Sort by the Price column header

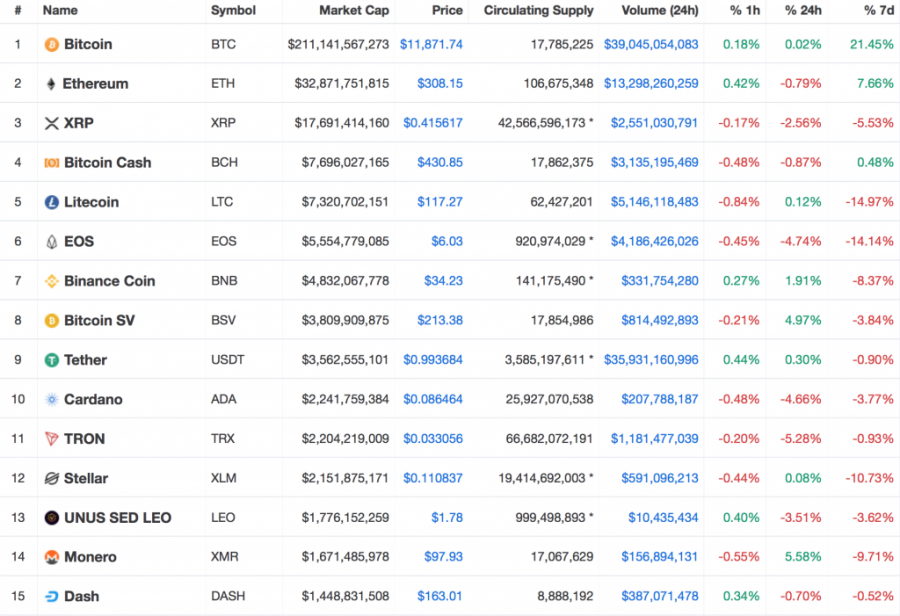(447, 10)
